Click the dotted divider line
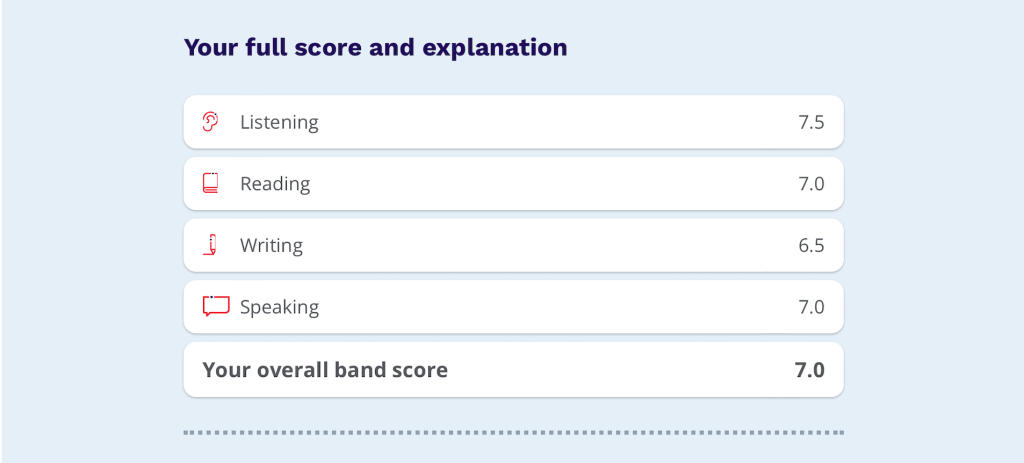The height and width of the screenshot is (463, 1024). tap(513, 433)
